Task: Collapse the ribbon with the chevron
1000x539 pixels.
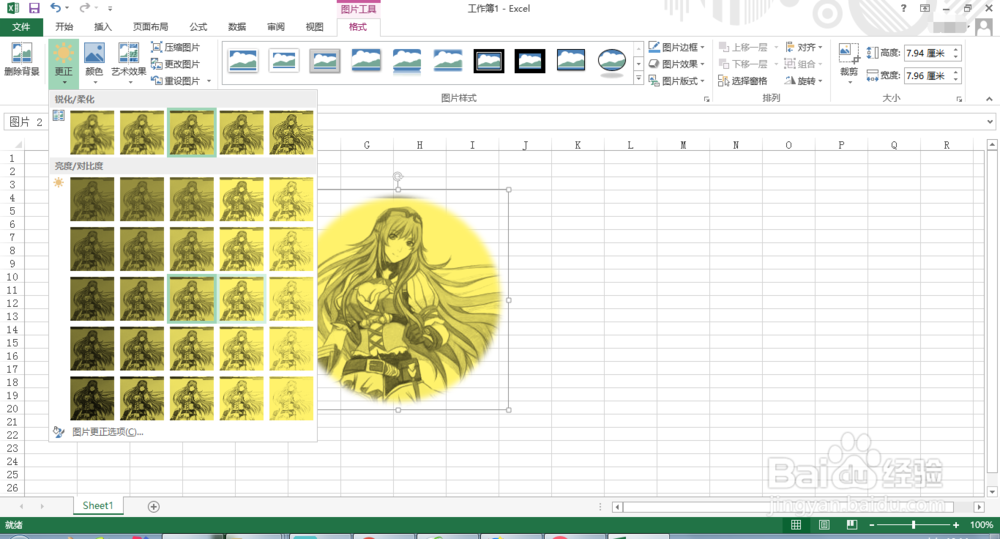Action: point(989,99)
